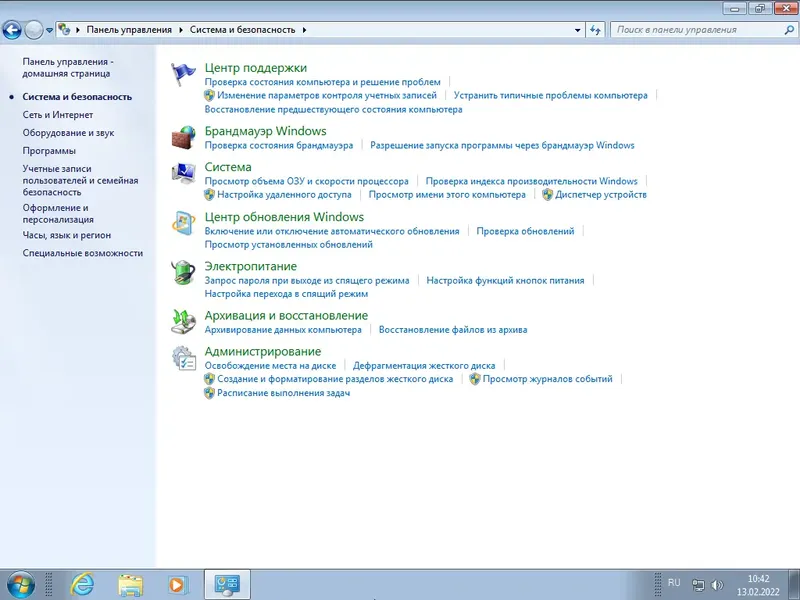The width and height of the screenshot is (800, 600).
Task: Expand the address bar history dropdown
Action: (577, 29)
